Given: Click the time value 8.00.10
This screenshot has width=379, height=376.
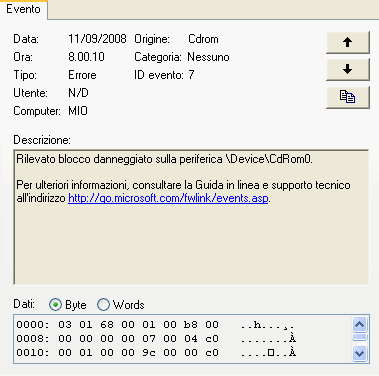Looking at the screenshot, I should click(86, 57).
